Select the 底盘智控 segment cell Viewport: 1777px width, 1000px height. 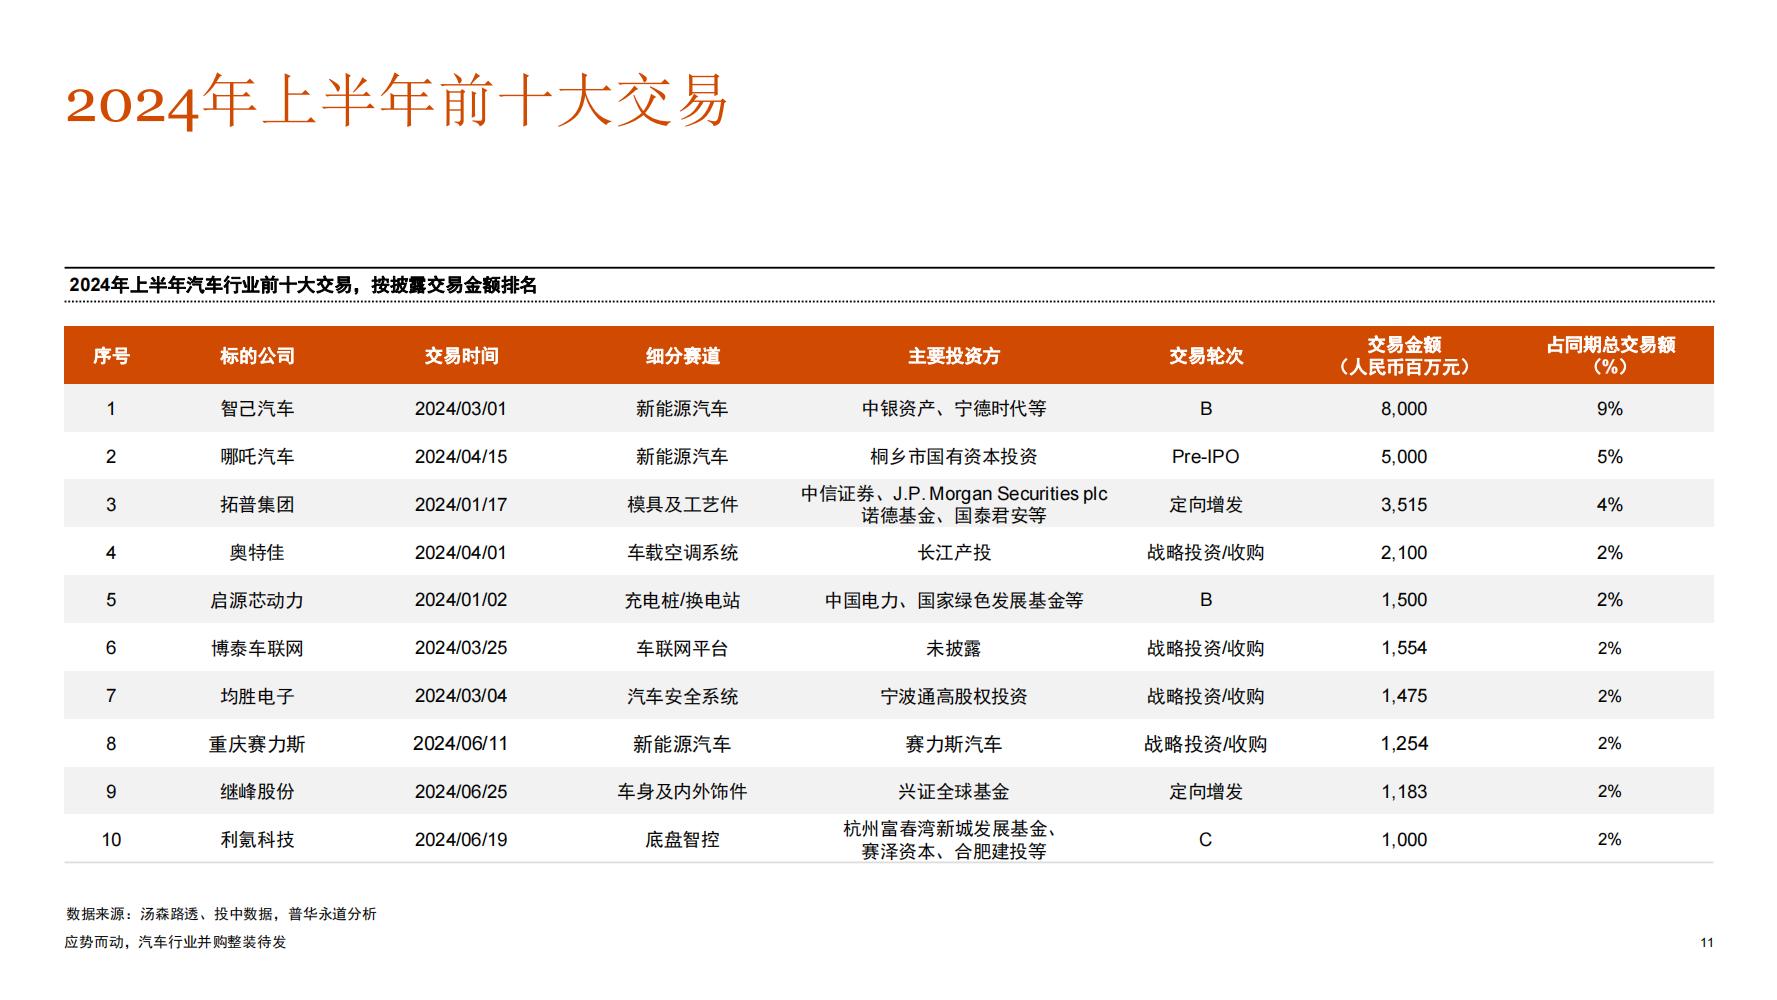click(x=682, y=840)
